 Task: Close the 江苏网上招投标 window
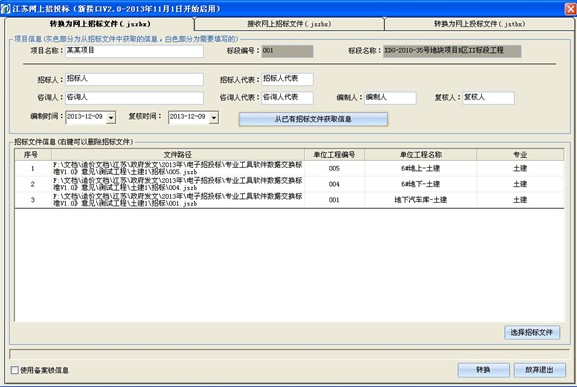pos(570,8)
